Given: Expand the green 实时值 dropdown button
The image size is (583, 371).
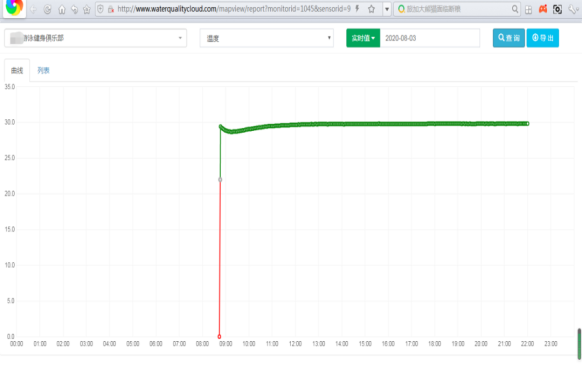Looking at the screenshot, I should 363,38.
